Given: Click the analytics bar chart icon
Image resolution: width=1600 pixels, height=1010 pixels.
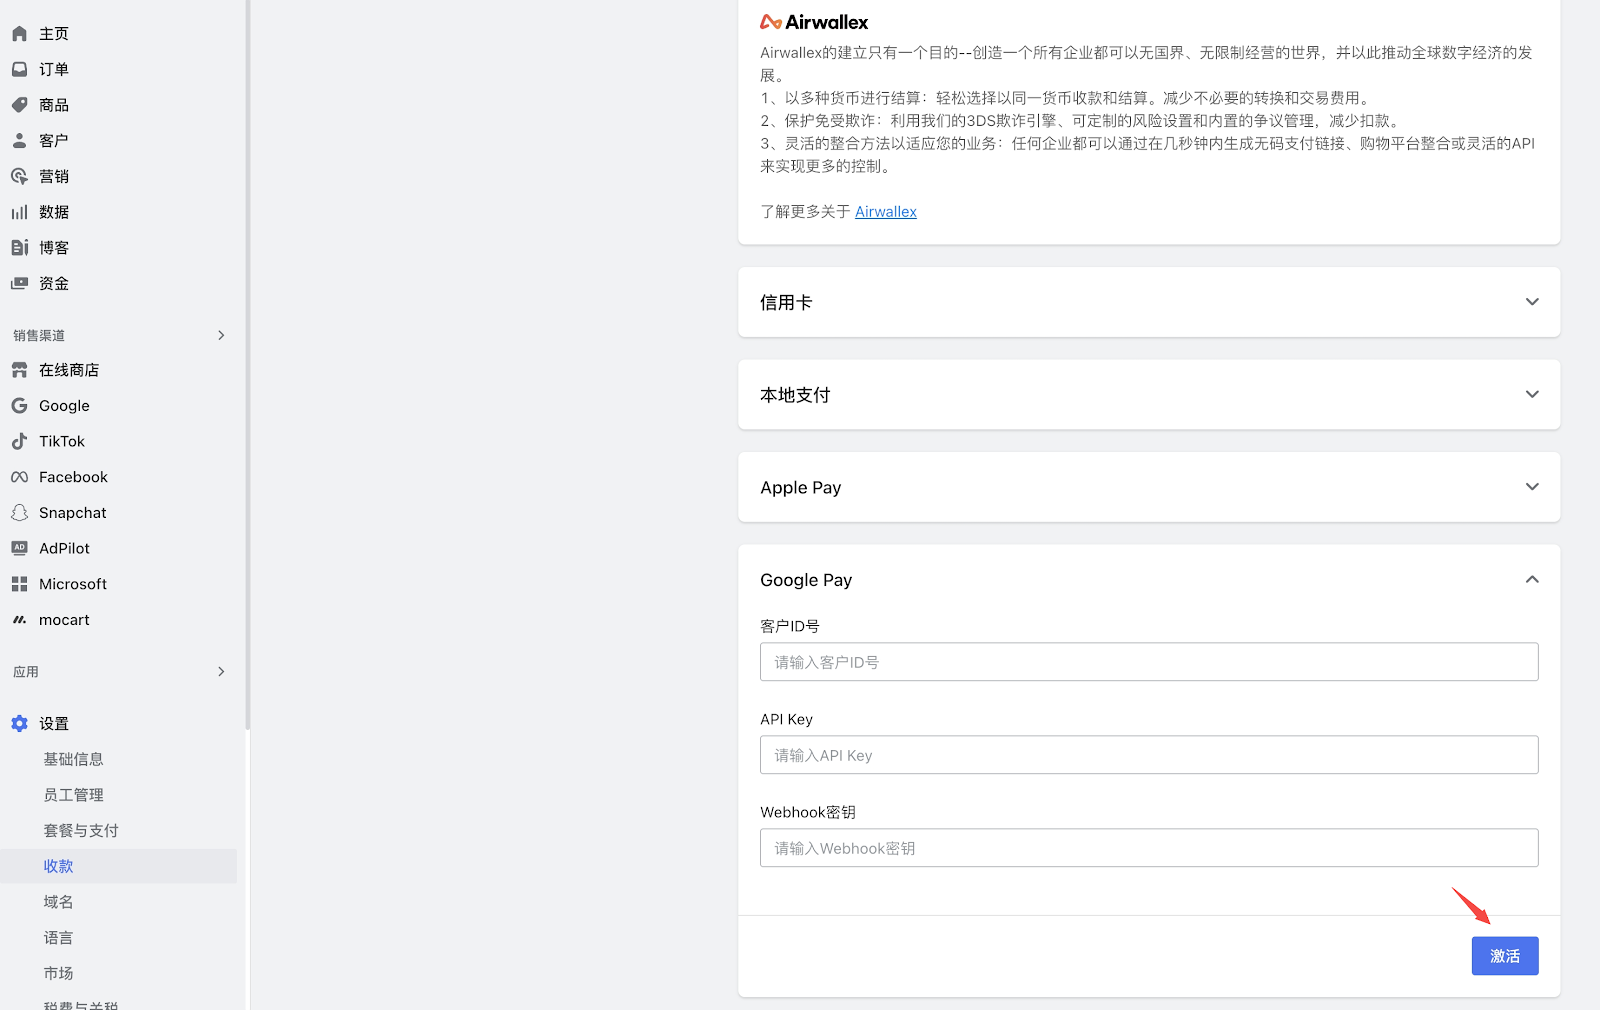Looking at the screenshot, I should pyautogui.click(x=19, y=212).
